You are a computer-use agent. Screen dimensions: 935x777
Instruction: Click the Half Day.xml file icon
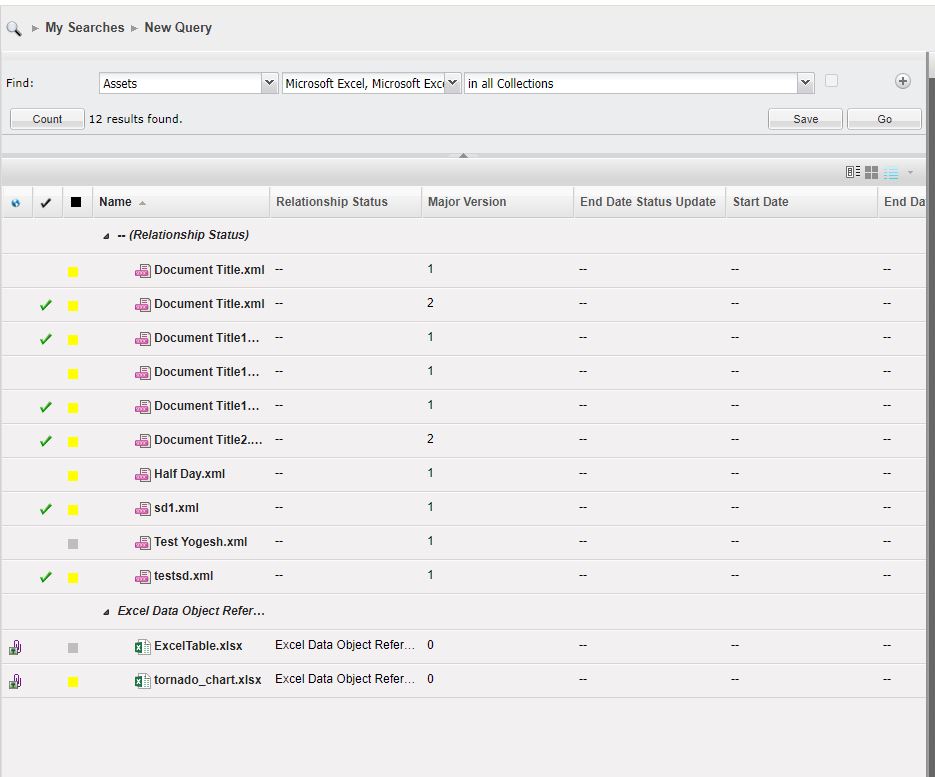coord(143,475)
